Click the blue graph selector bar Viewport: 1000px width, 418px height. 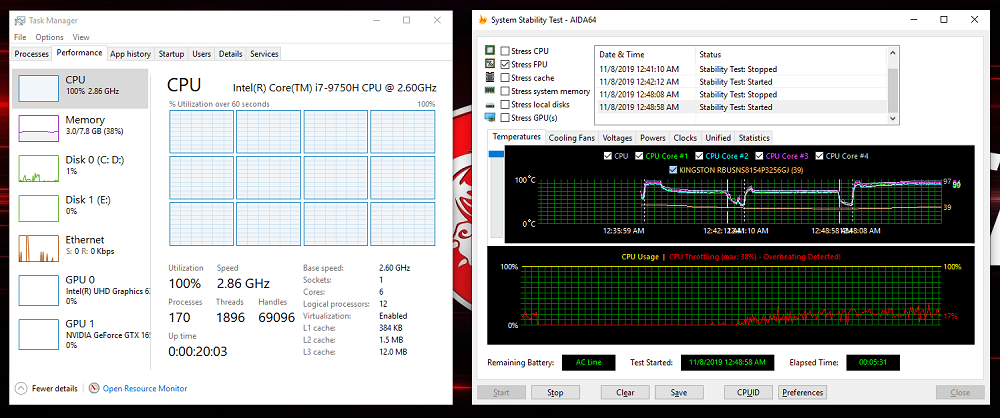pyautogui.click(x=495, y=154)
